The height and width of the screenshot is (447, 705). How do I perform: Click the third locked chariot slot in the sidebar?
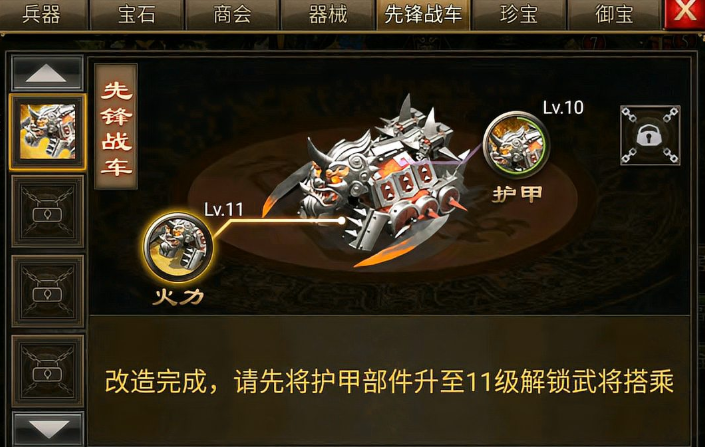click(x=48, y=371)
